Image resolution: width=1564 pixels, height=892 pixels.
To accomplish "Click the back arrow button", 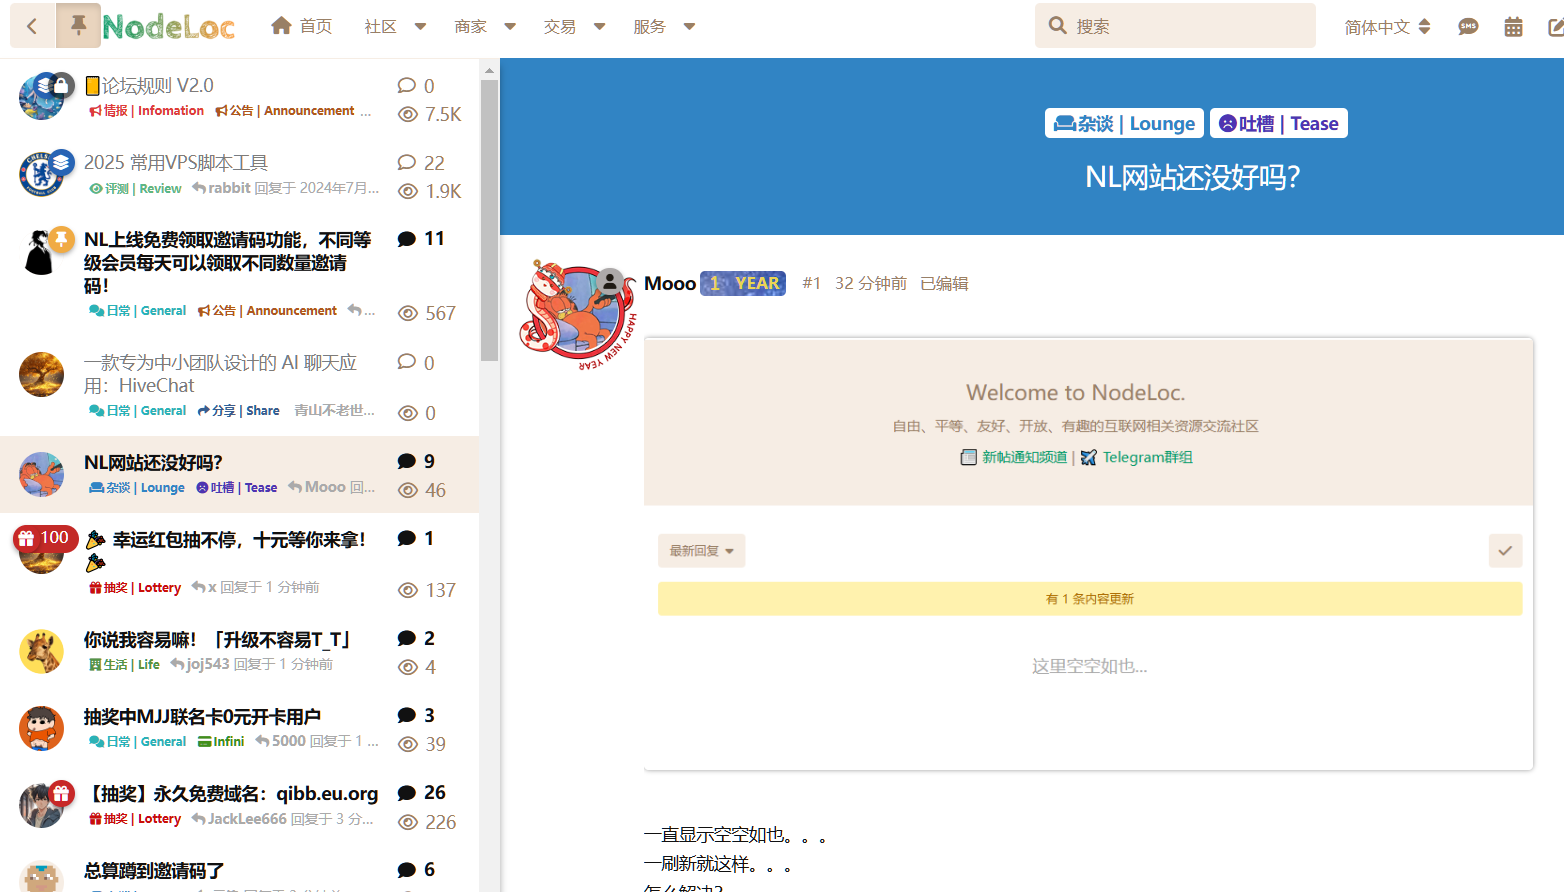I will point(32,26).
